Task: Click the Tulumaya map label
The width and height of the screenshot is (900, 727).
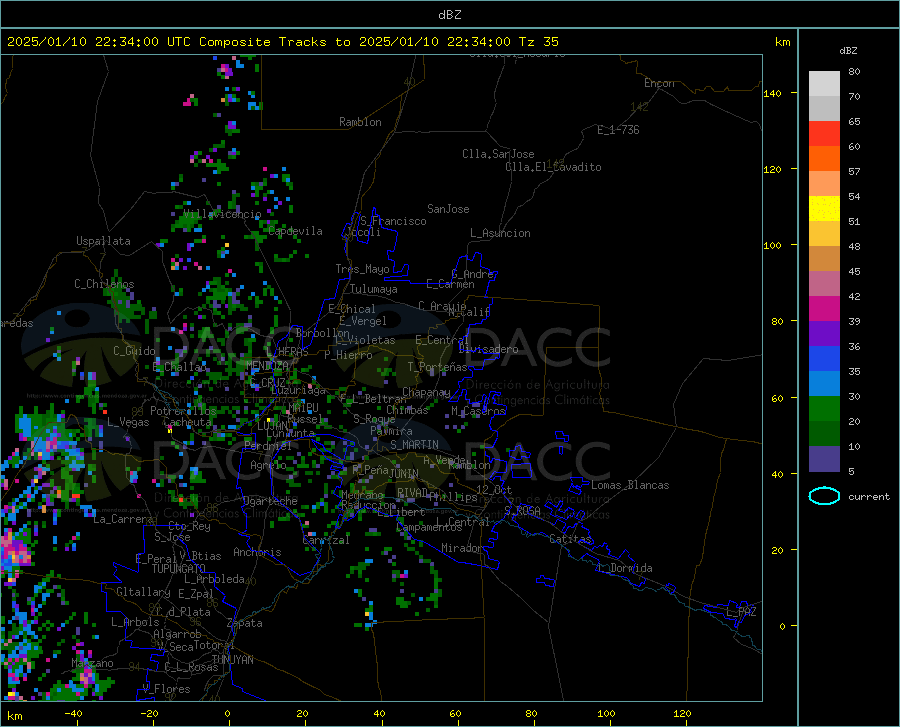Action: click(x=373, y=289)
